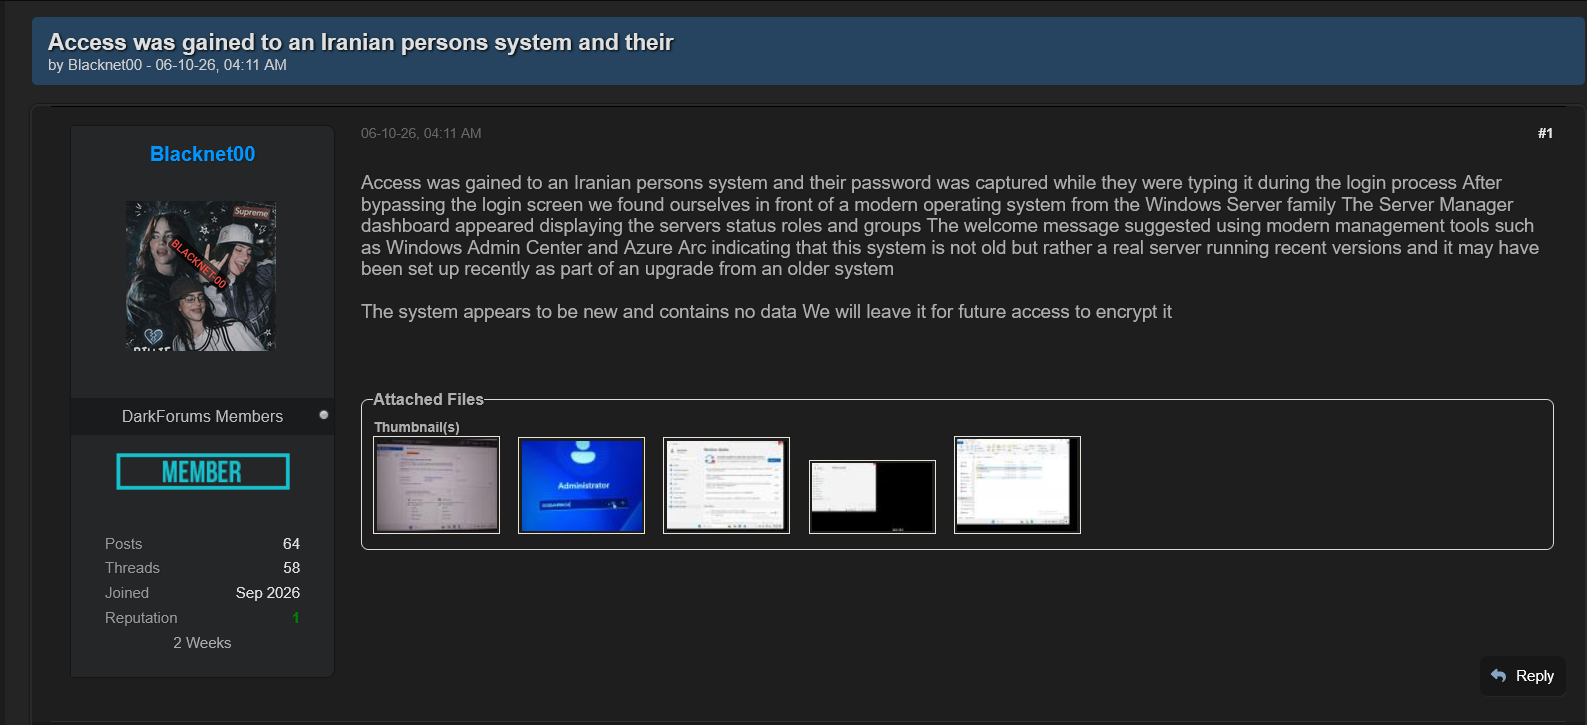Open the fourth mostly black thumbnail
Image resolution: width=1587 pixels, height=725 pixels.
[872, 497]
